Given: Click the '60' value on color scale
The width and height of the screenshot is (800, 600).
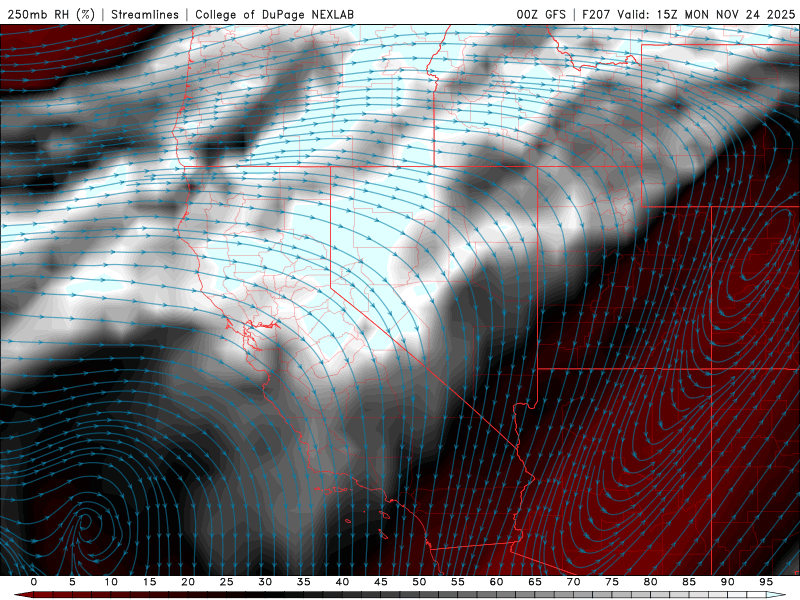Looking at the screenshot, I should point(496,582).
